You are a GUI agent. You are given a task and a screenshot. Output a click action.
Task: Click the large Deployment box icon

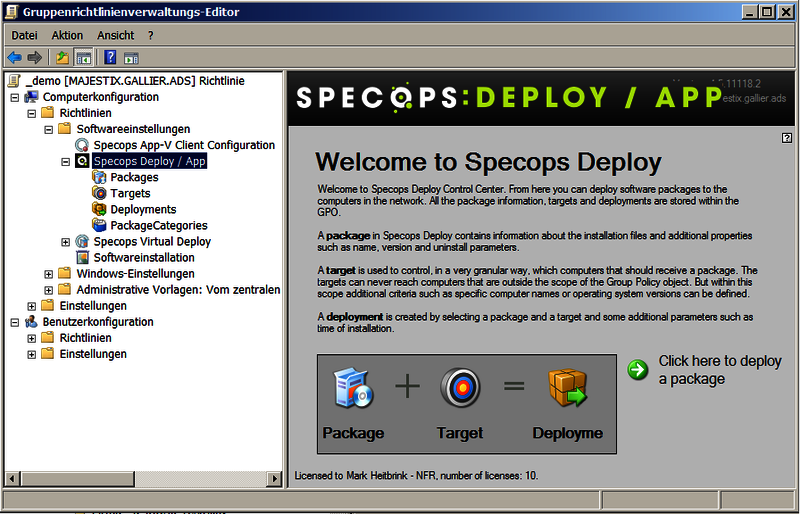point(568,388)
